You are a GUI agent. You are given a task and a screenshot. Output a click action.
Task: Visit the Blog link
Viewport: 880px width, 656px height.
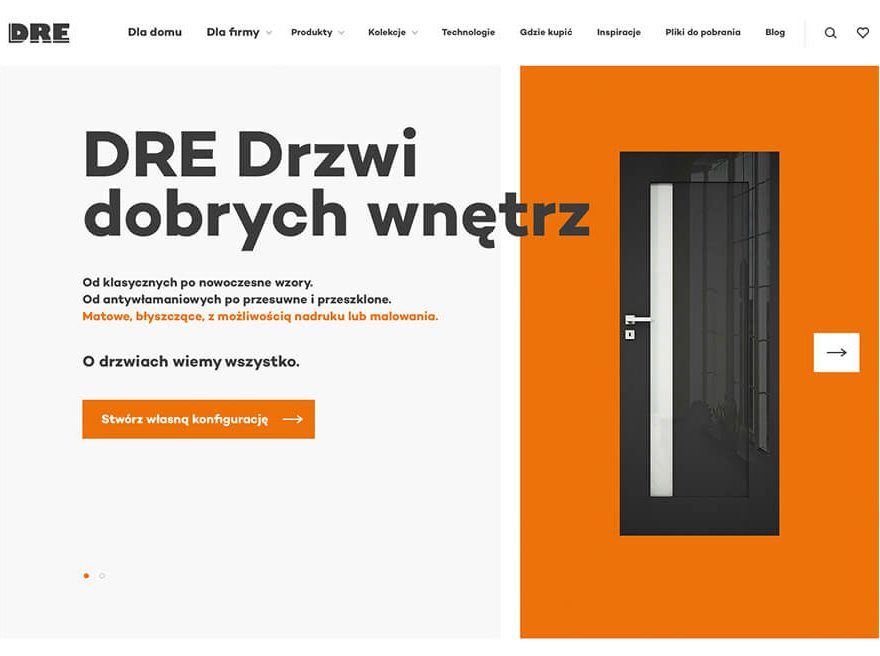tap(775, 33)
